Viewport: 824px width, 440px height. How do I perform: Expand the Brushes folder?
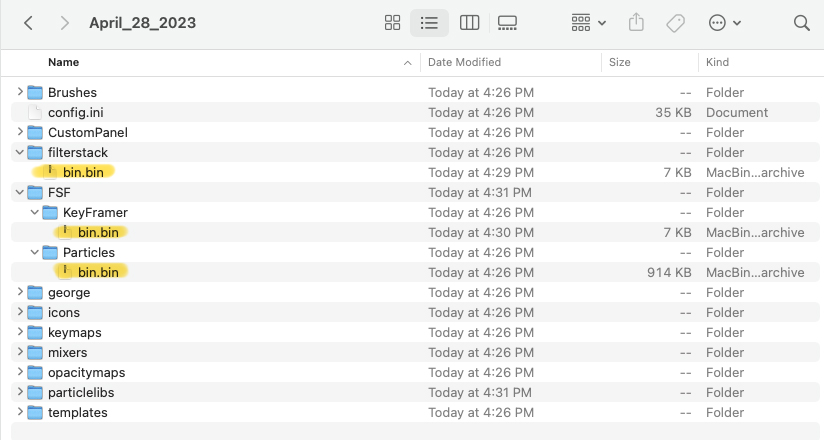(20, 92)
